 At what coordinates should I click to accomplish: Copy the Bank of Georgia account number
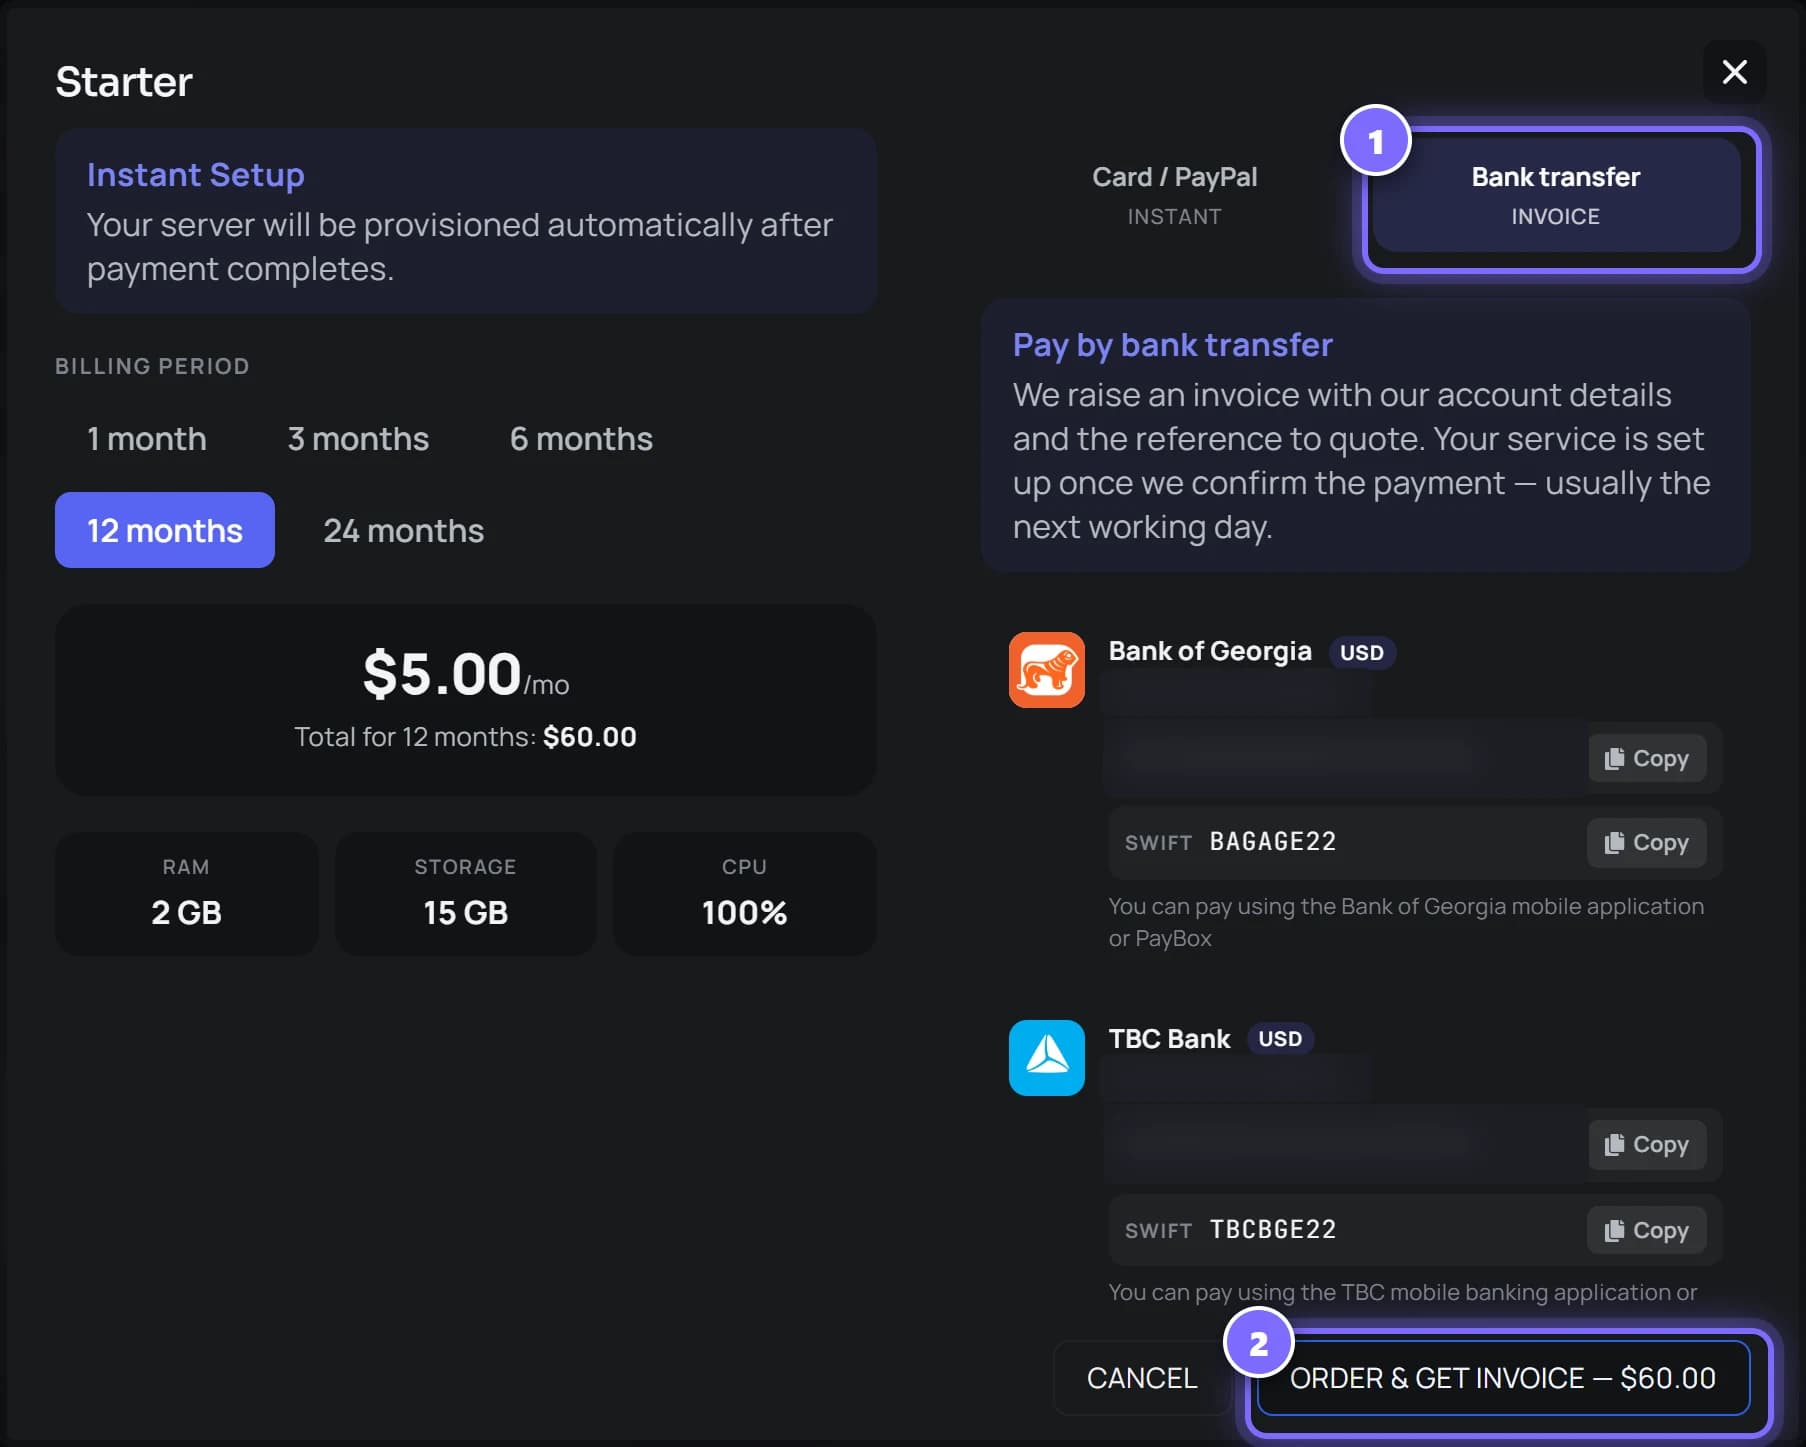1646,759
